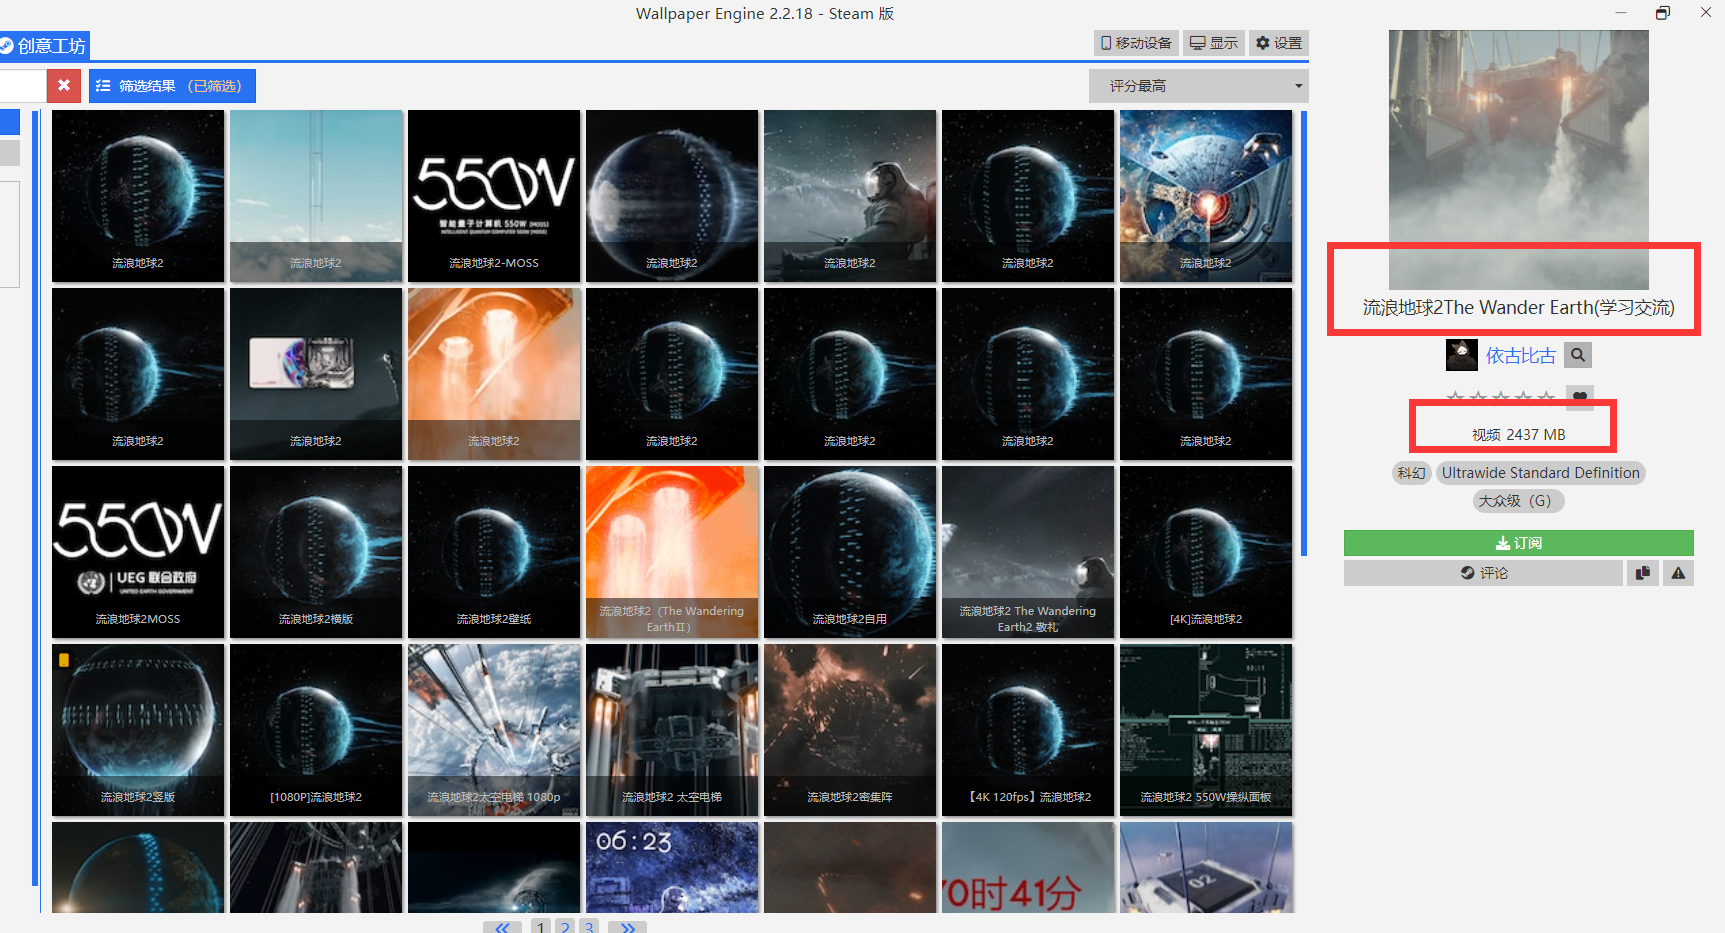The width and height of the screenshot is (1725, 933).
Task: Restore down the Wallpaper Engine window
Action: (1663, 13)
